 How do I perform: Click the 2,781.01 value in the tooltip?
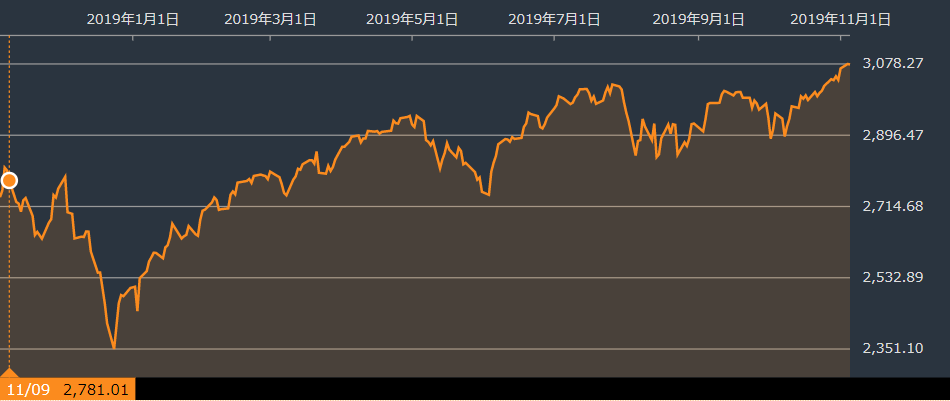click(96, 389)
